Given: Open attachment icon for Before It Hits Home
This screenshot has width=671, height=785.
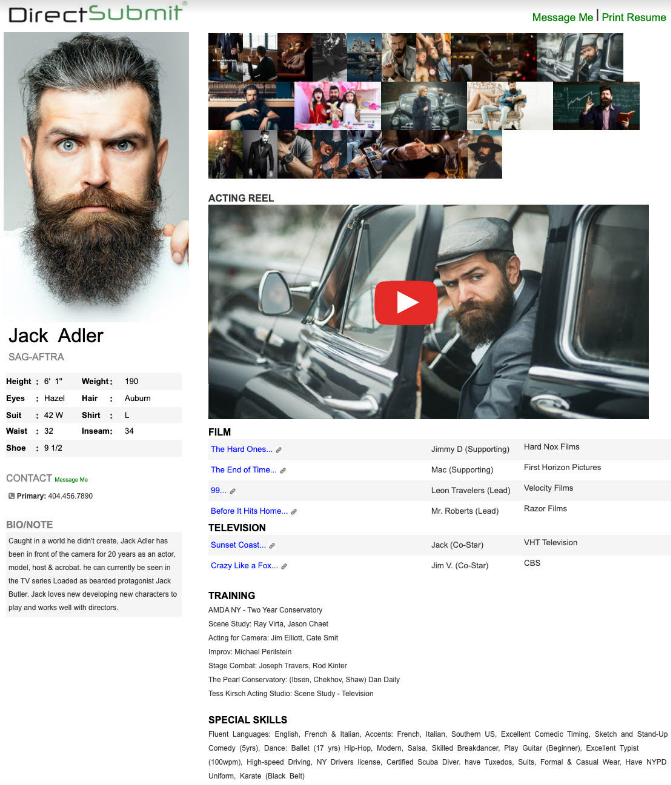Looking at the screenshot, I should (x=294, y=511).
